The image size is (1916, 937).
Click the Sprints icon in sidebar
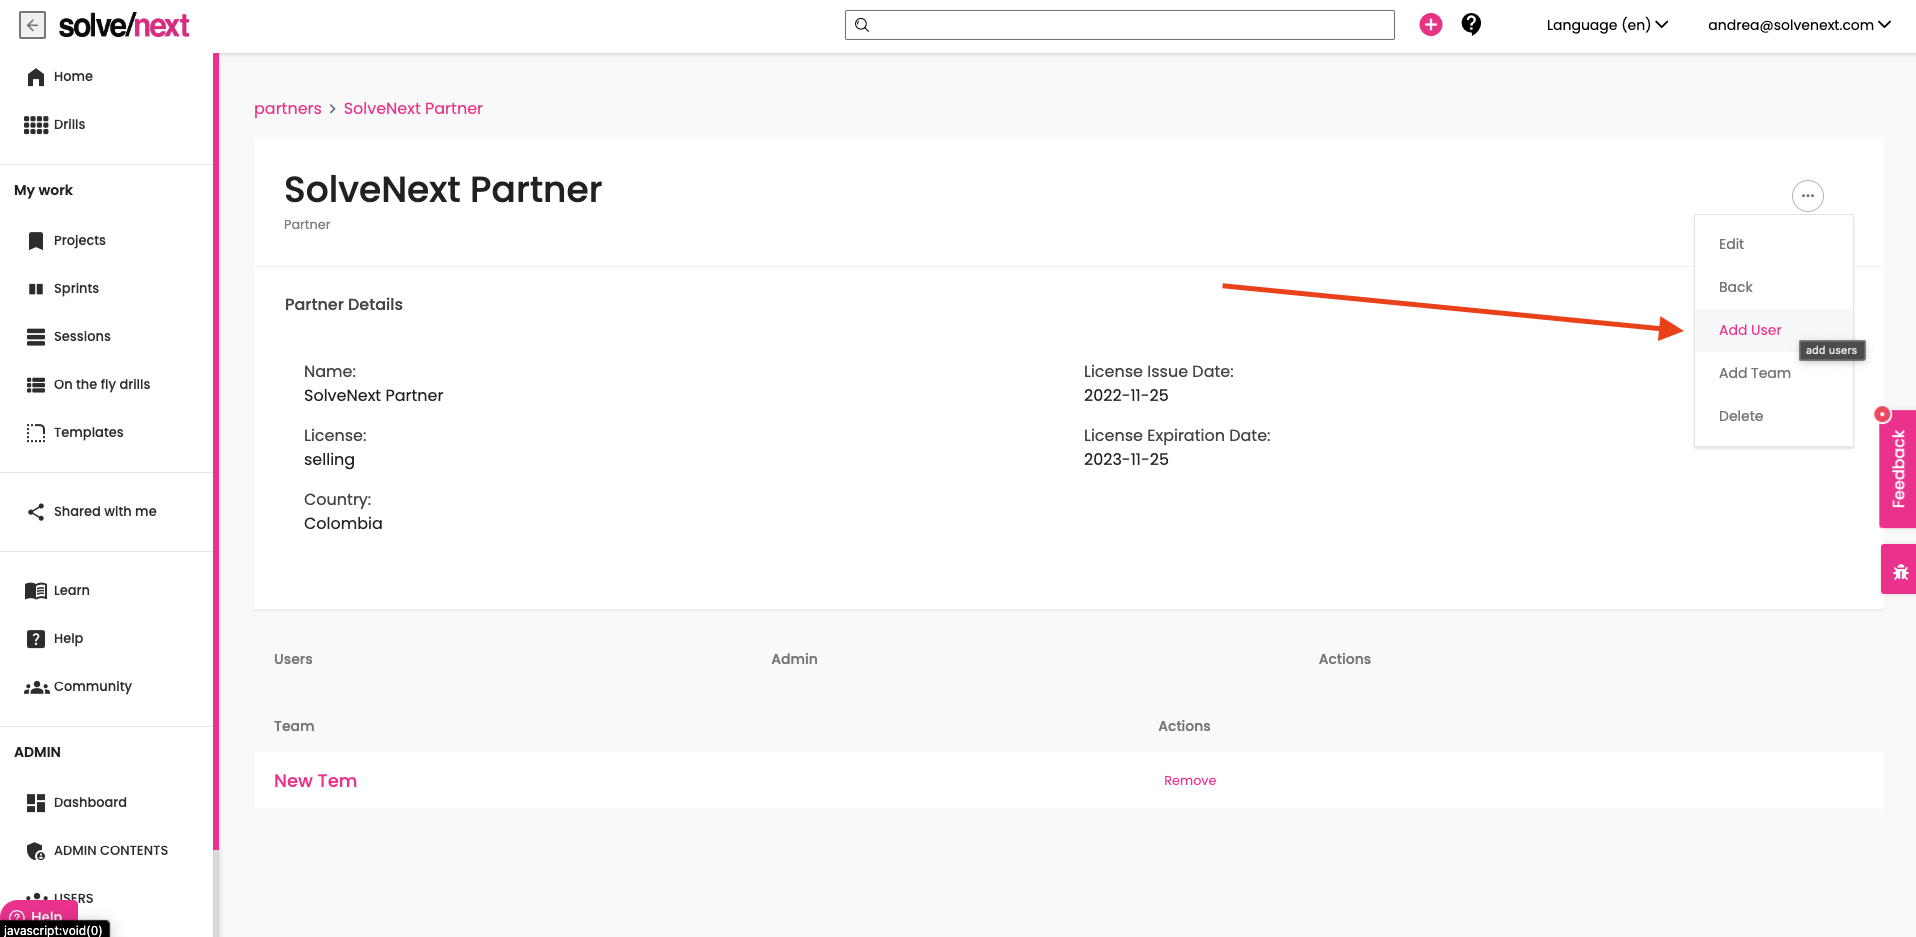pos(36,289)
